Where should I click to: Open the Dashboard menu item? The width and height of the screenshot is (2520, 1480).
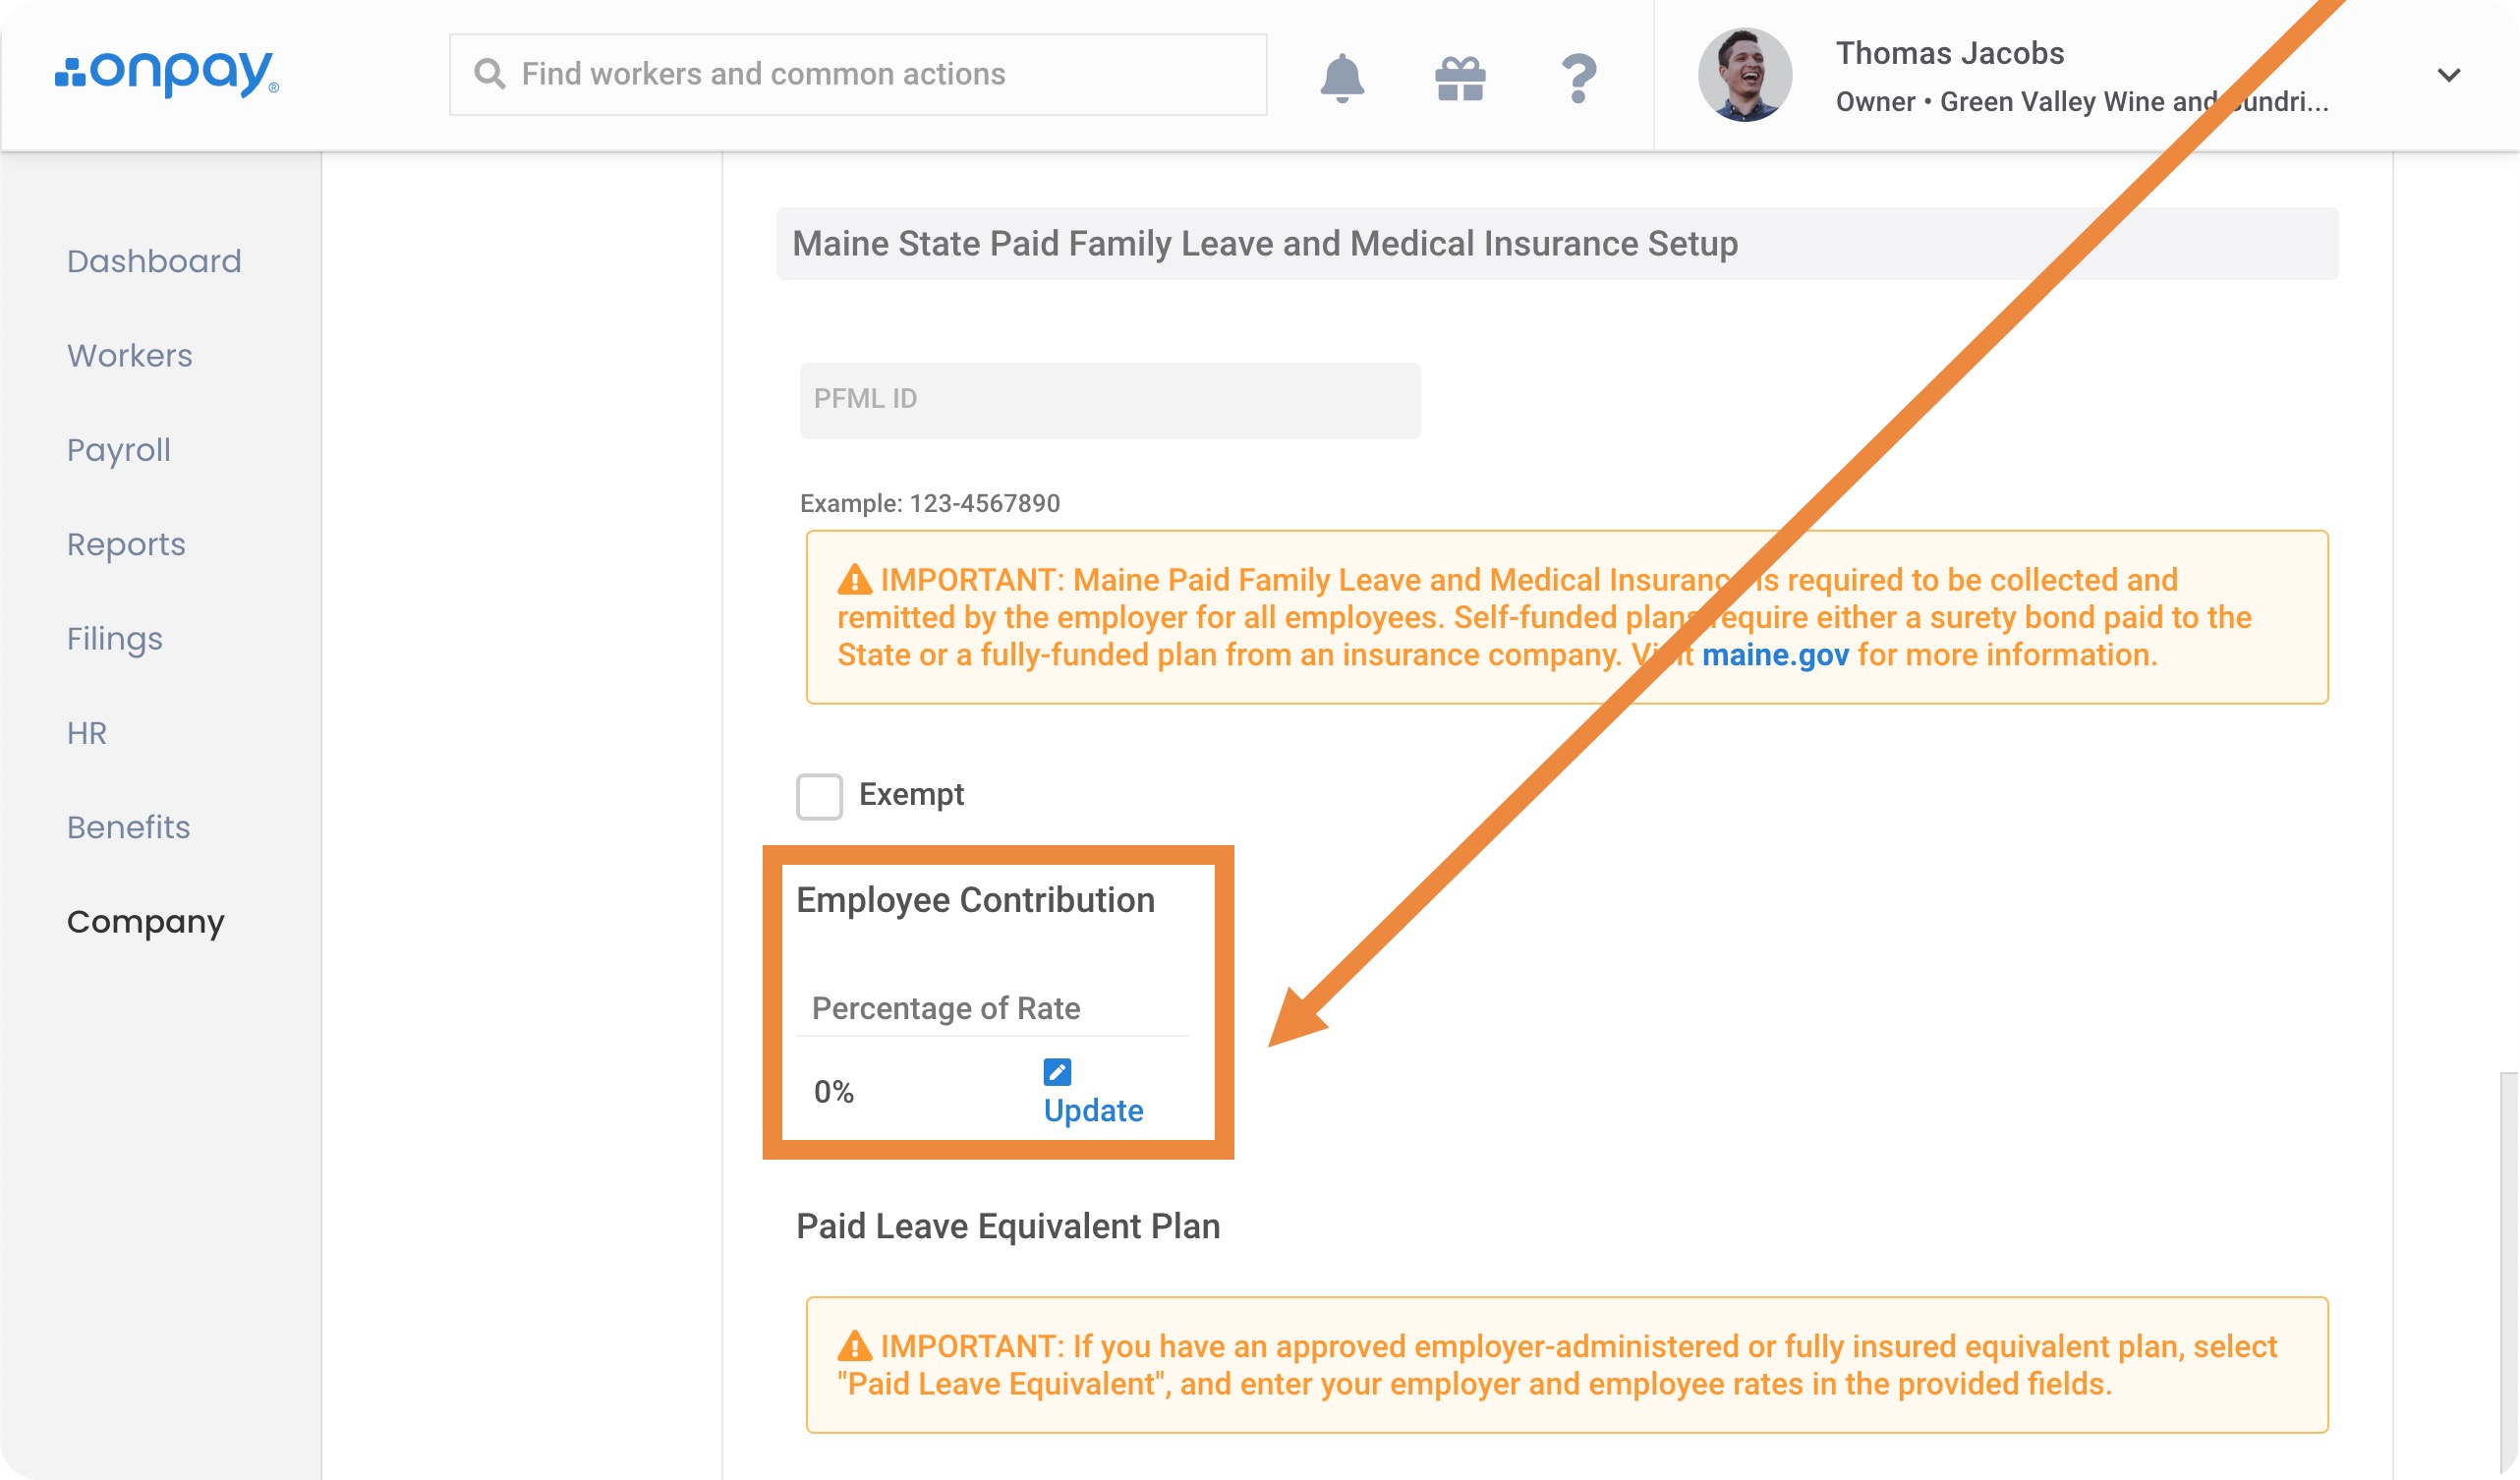click(154, 261)
